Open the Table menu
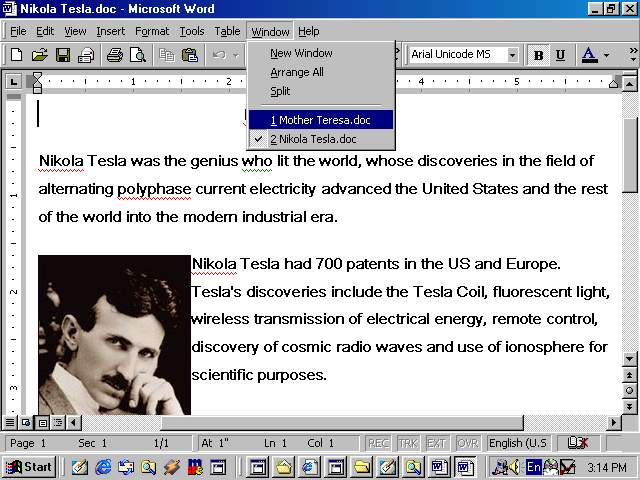Screen dimensions: 640x480 click(x=227, y=31)
